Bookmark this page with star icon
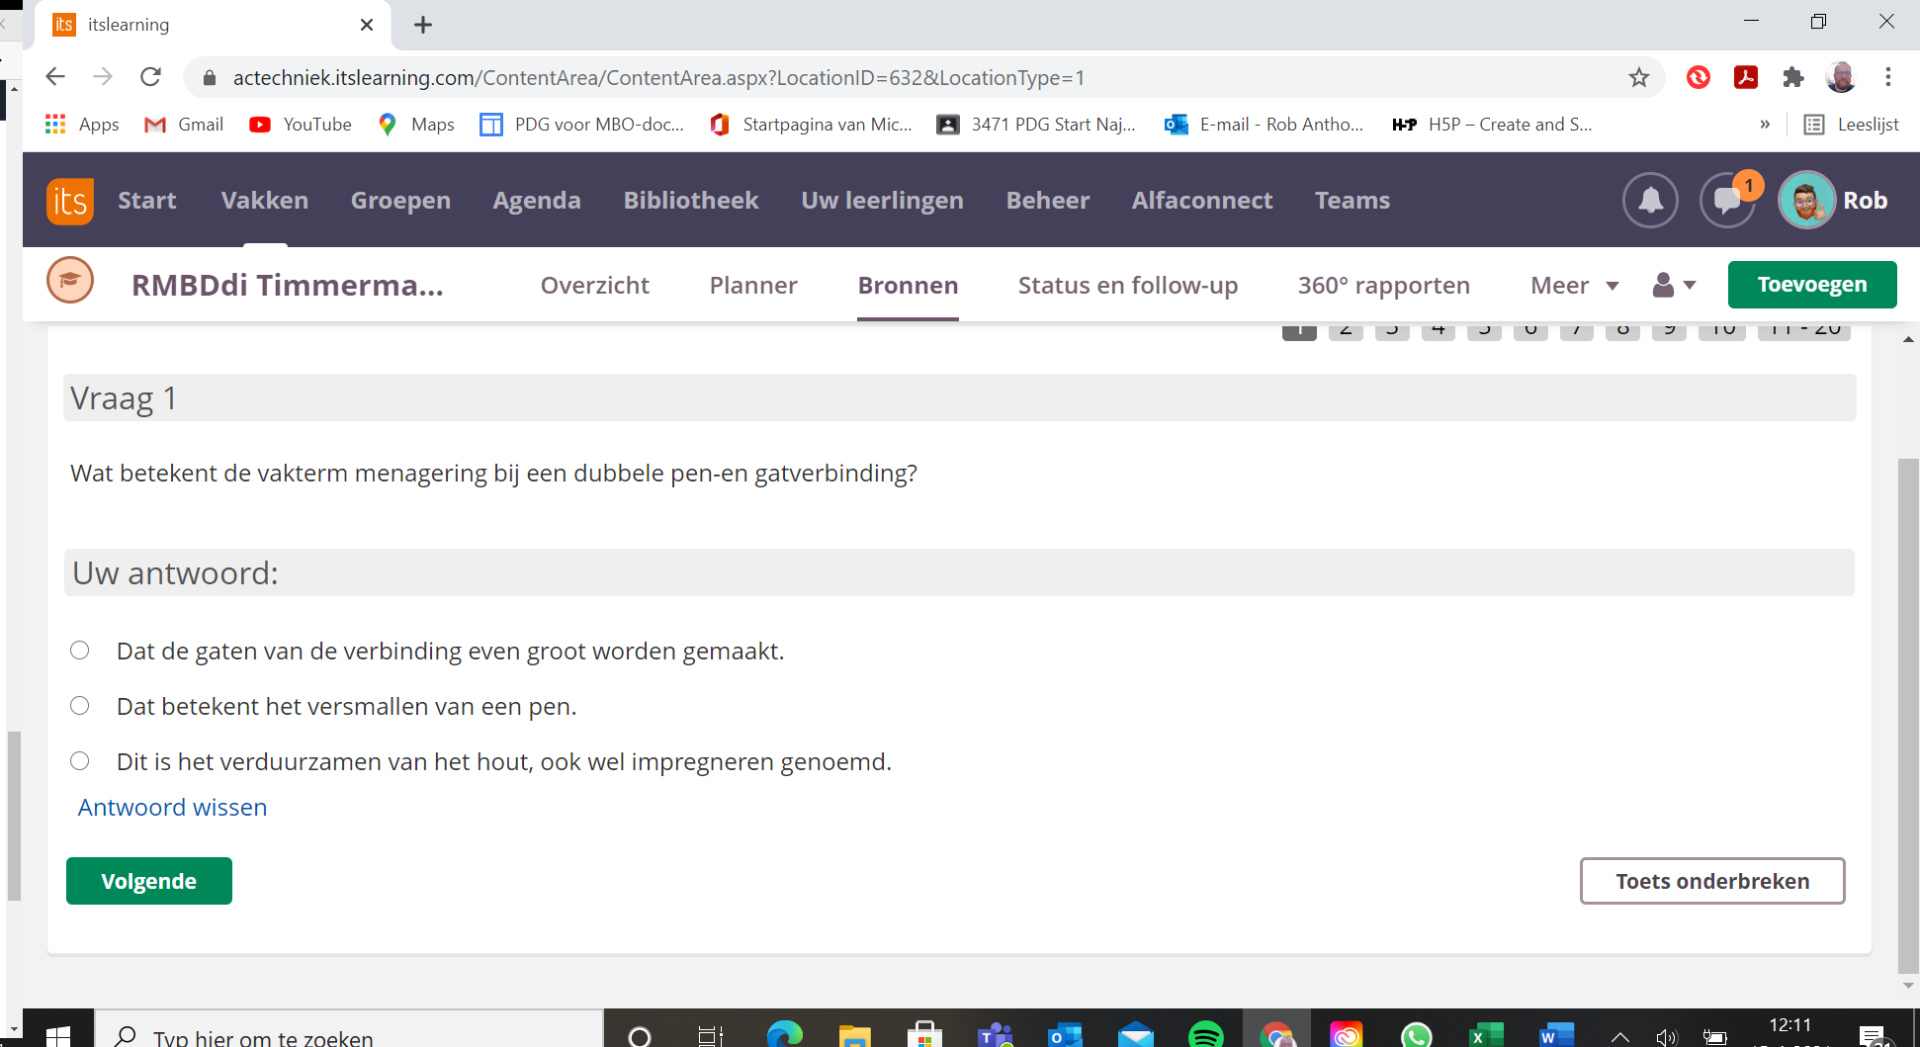Viewport: 1920px width, 1047px height. pos(1638,78)
